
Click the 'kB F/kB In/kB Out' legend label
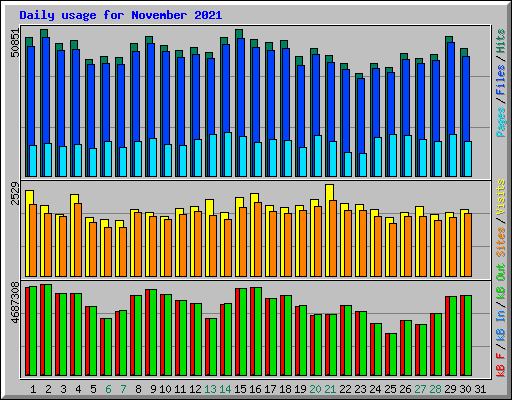point(501,320)
